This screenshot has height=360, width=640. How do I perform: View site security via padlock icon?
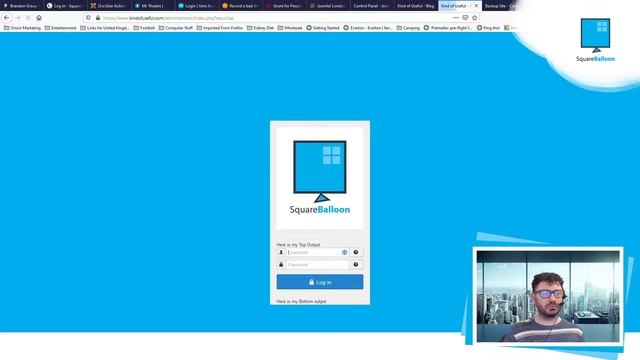[98, 18]
